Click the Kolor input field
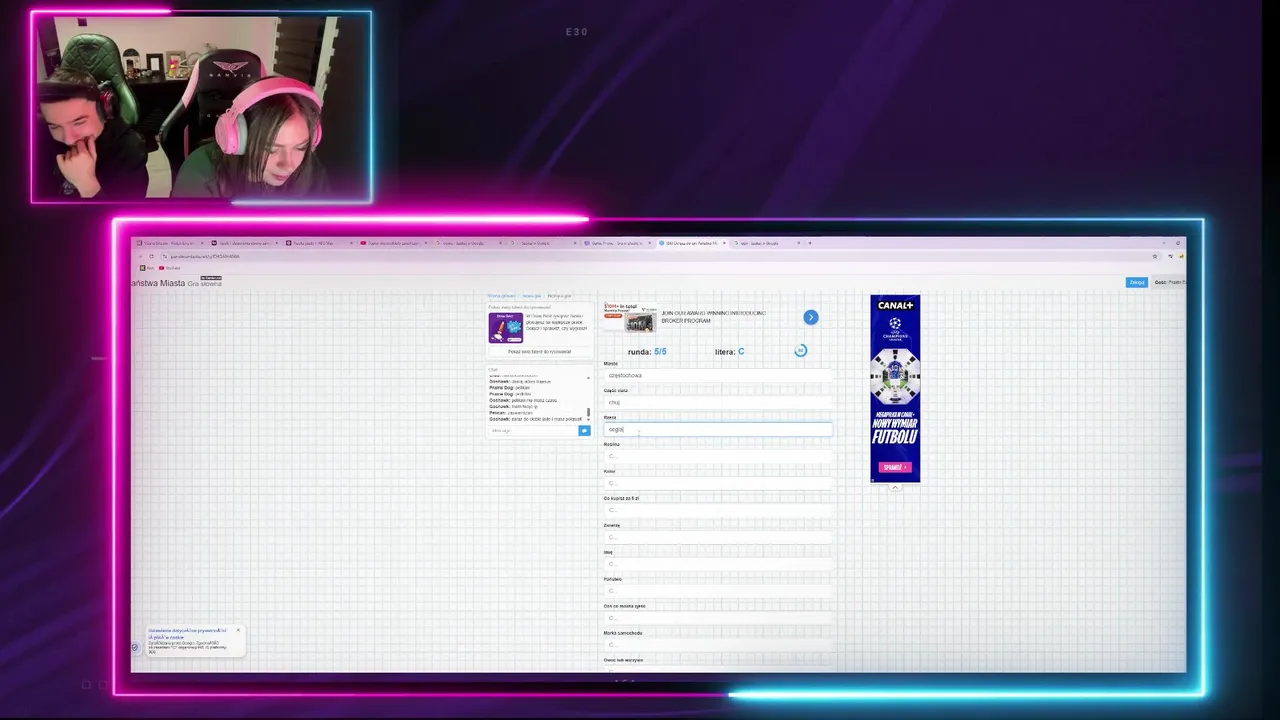Image resolution: width=1280 pixels, height=720 pixels. coord(718,484)
